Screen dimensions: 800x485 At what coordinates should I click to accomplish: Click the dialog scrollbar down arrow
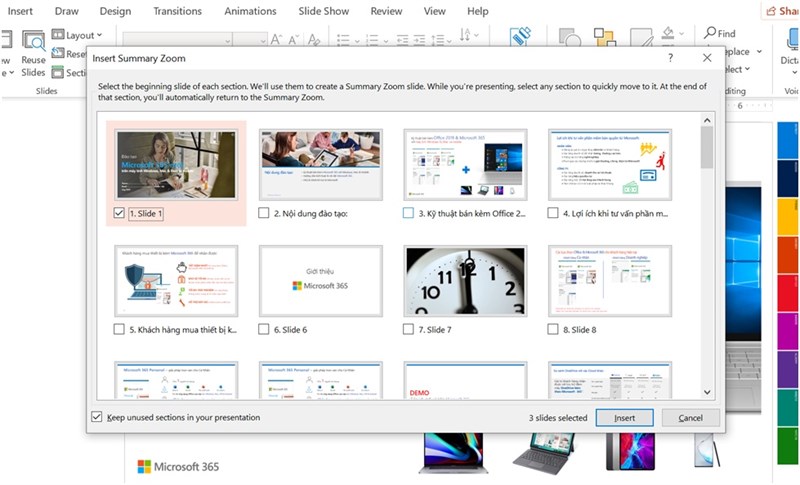point(707,392)
